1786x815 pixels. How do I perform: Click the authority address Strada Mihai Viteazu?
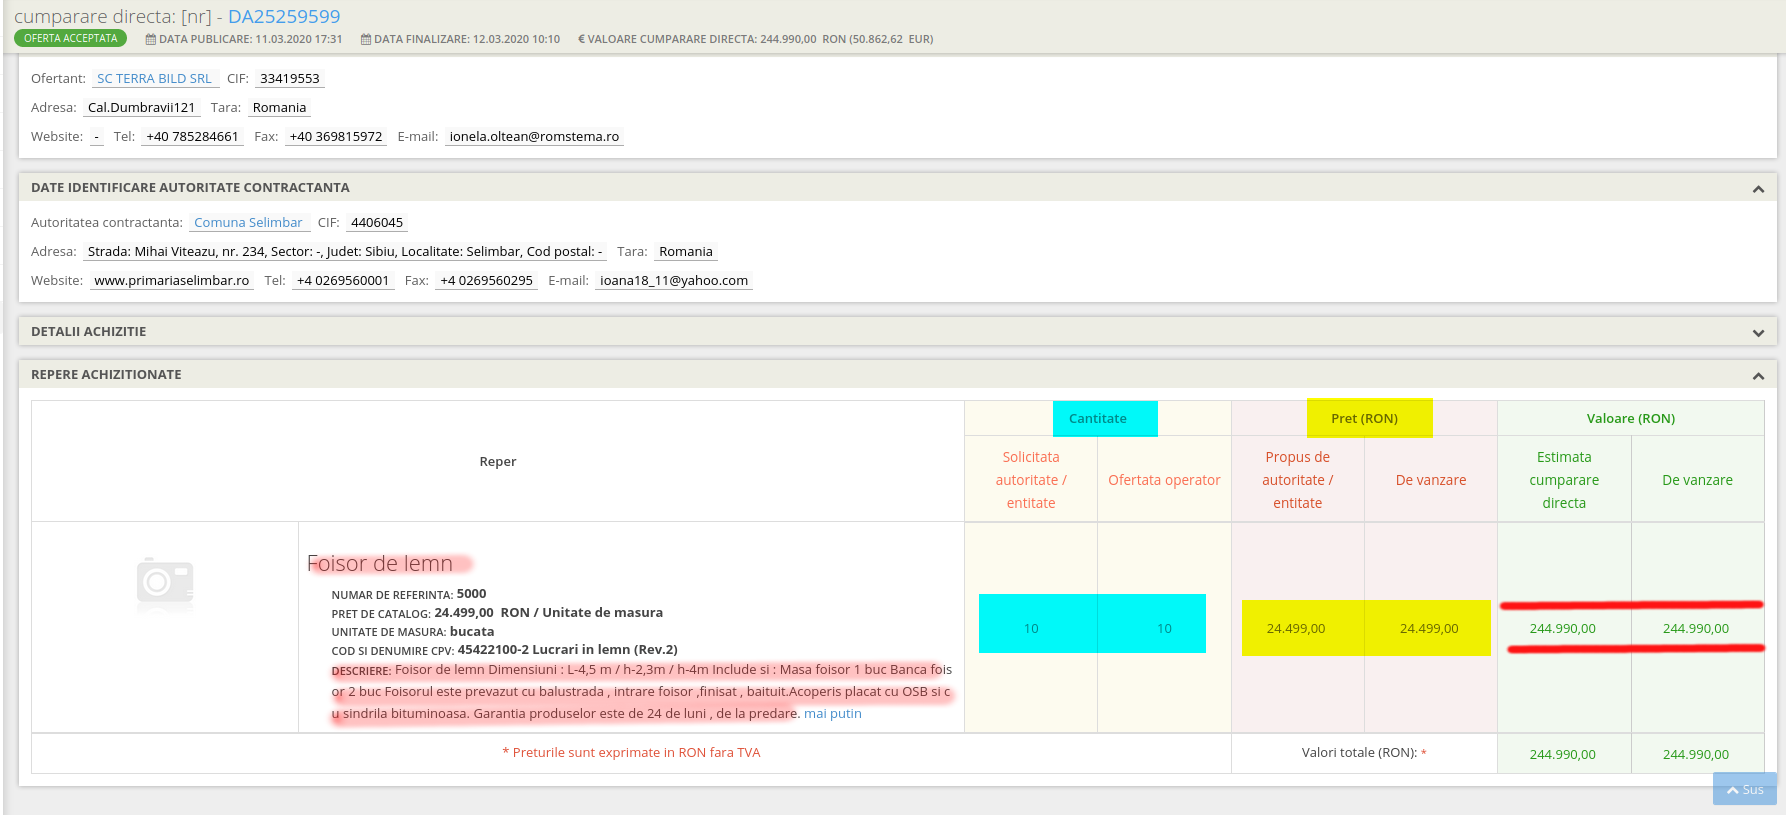[345, 251]
